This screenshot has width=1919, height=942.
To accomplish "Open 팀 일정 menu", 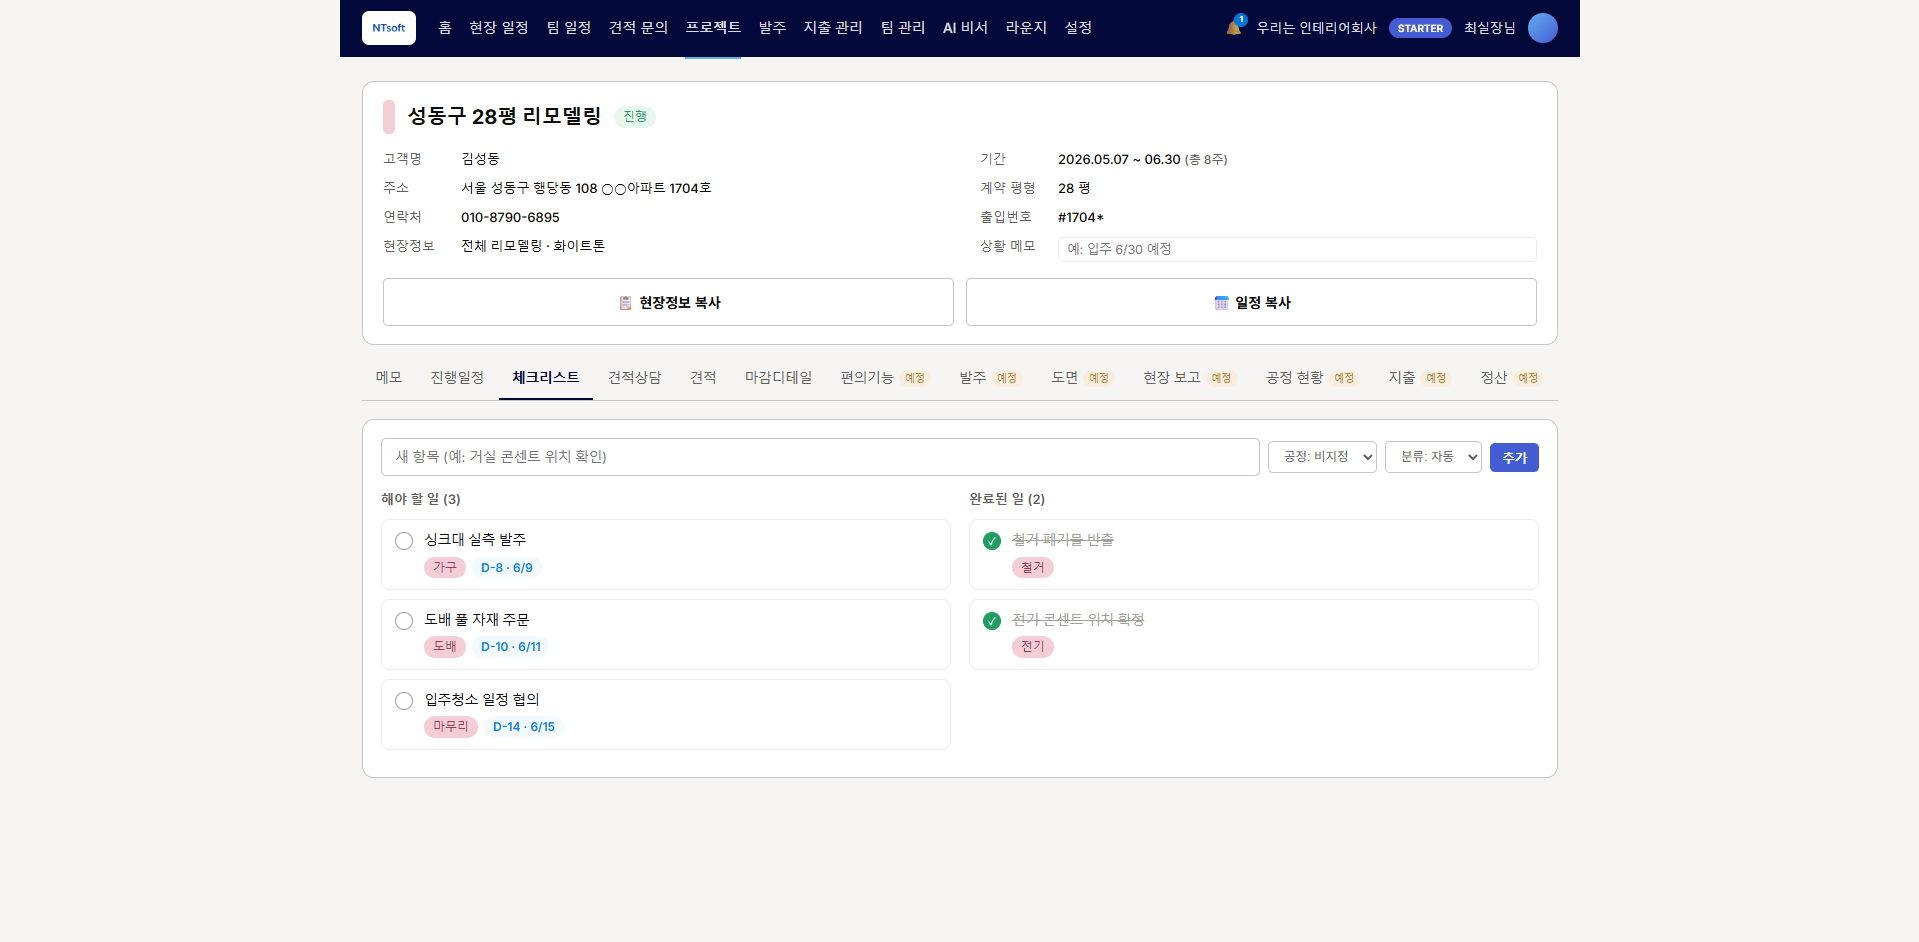I will click(x=569, y=28).
